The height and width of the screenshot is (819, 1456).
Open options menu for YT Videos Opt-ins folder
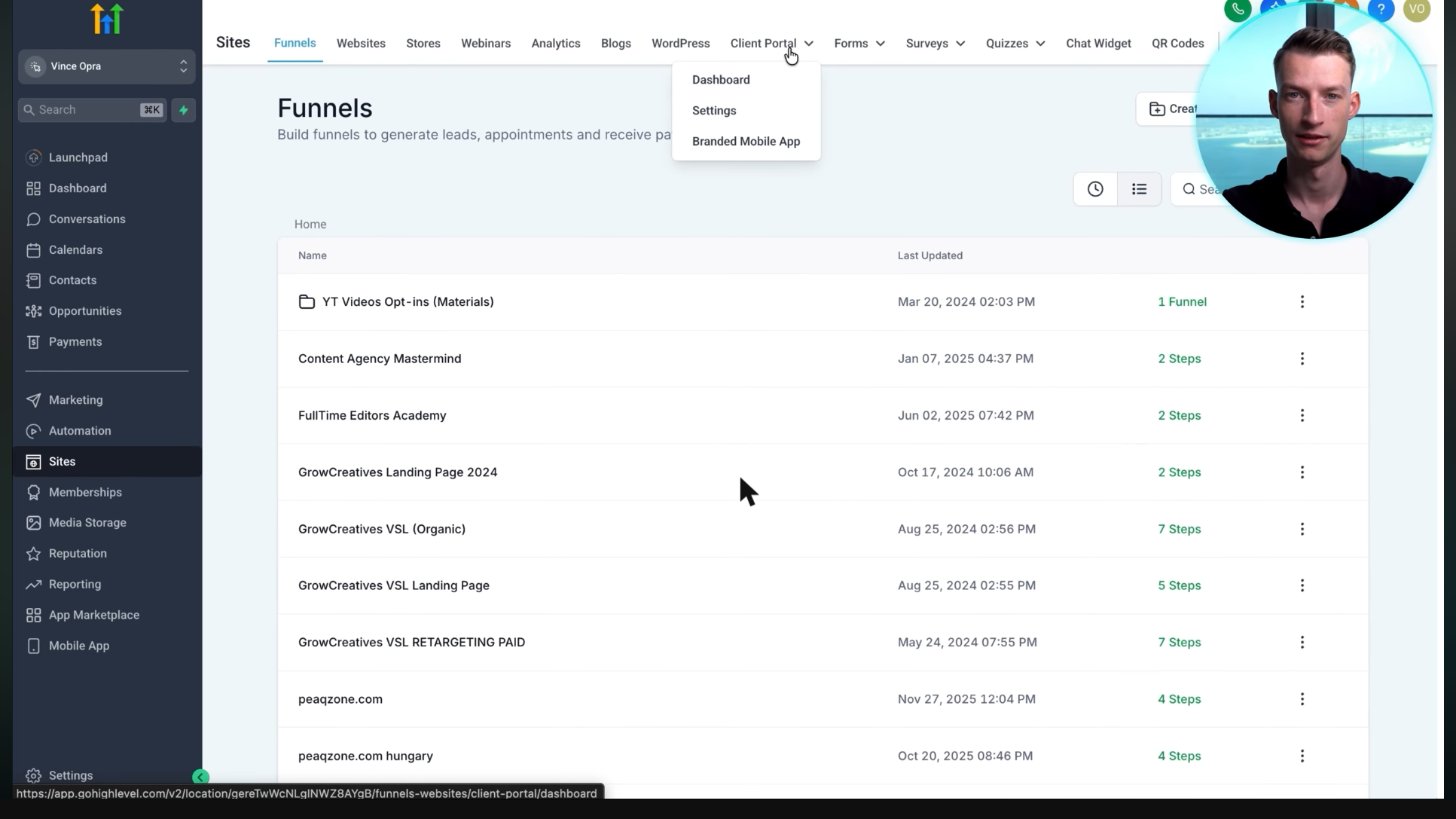click(1302, 301)
